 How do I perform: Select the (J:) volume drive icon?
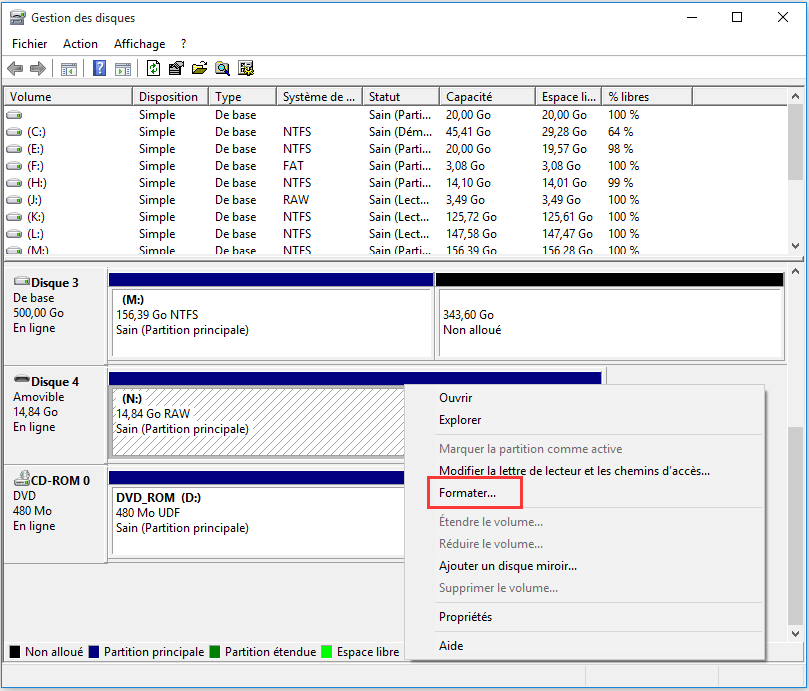tap(14, 200)
